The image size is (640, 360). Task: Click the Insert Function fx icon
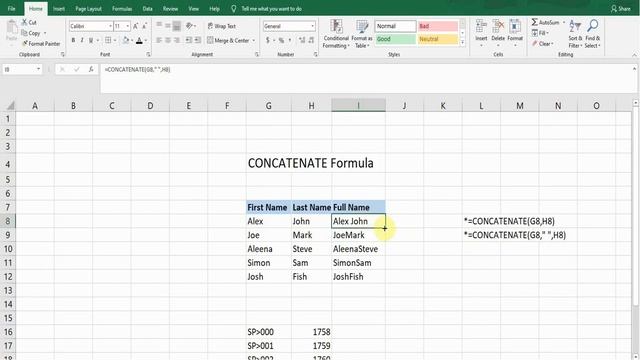(91, 69)
